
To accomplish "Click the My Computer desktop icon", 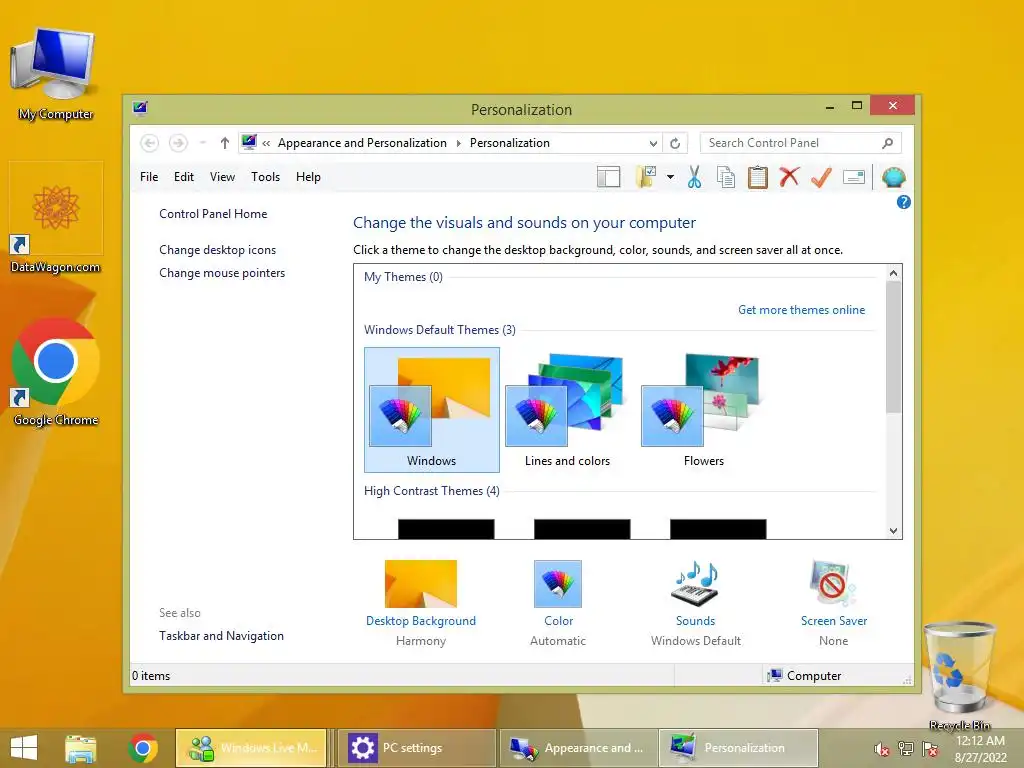I will pyautogui.click(x=55, y=74).
